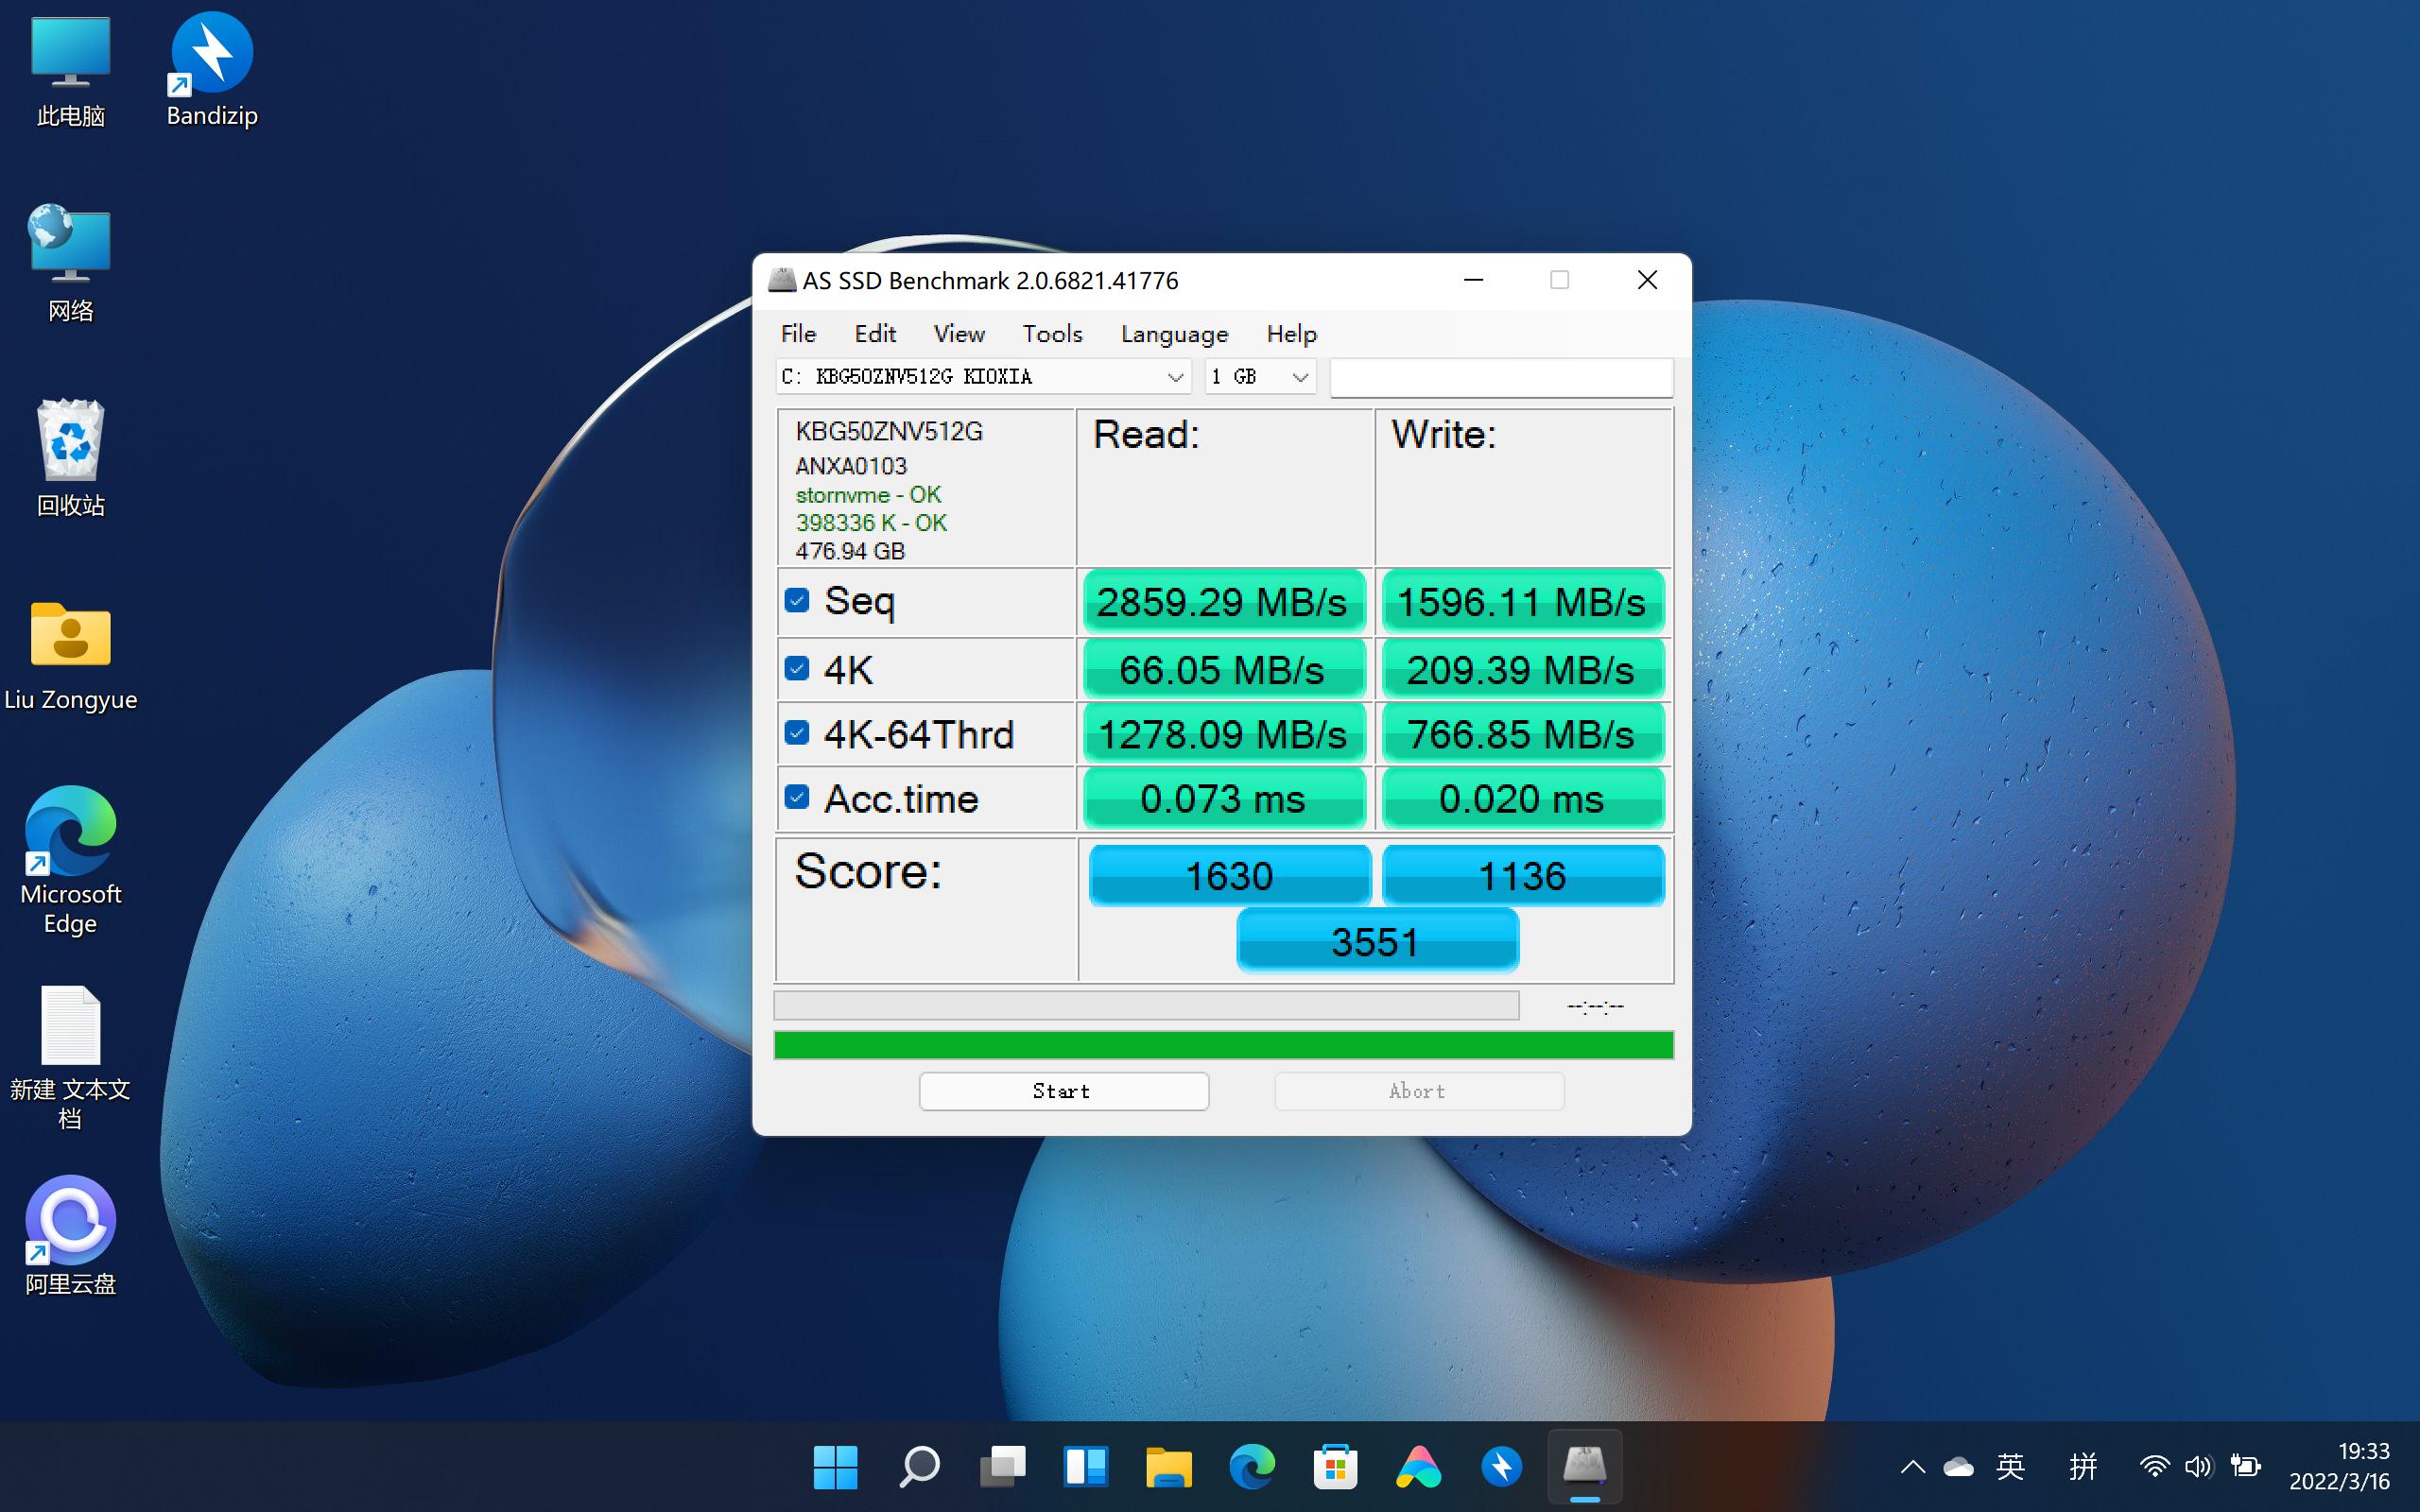This screenshot has height=1512, width=2420.
Task: Click the Start button to begin benchmark
Action: (x=1062, y=1090)
